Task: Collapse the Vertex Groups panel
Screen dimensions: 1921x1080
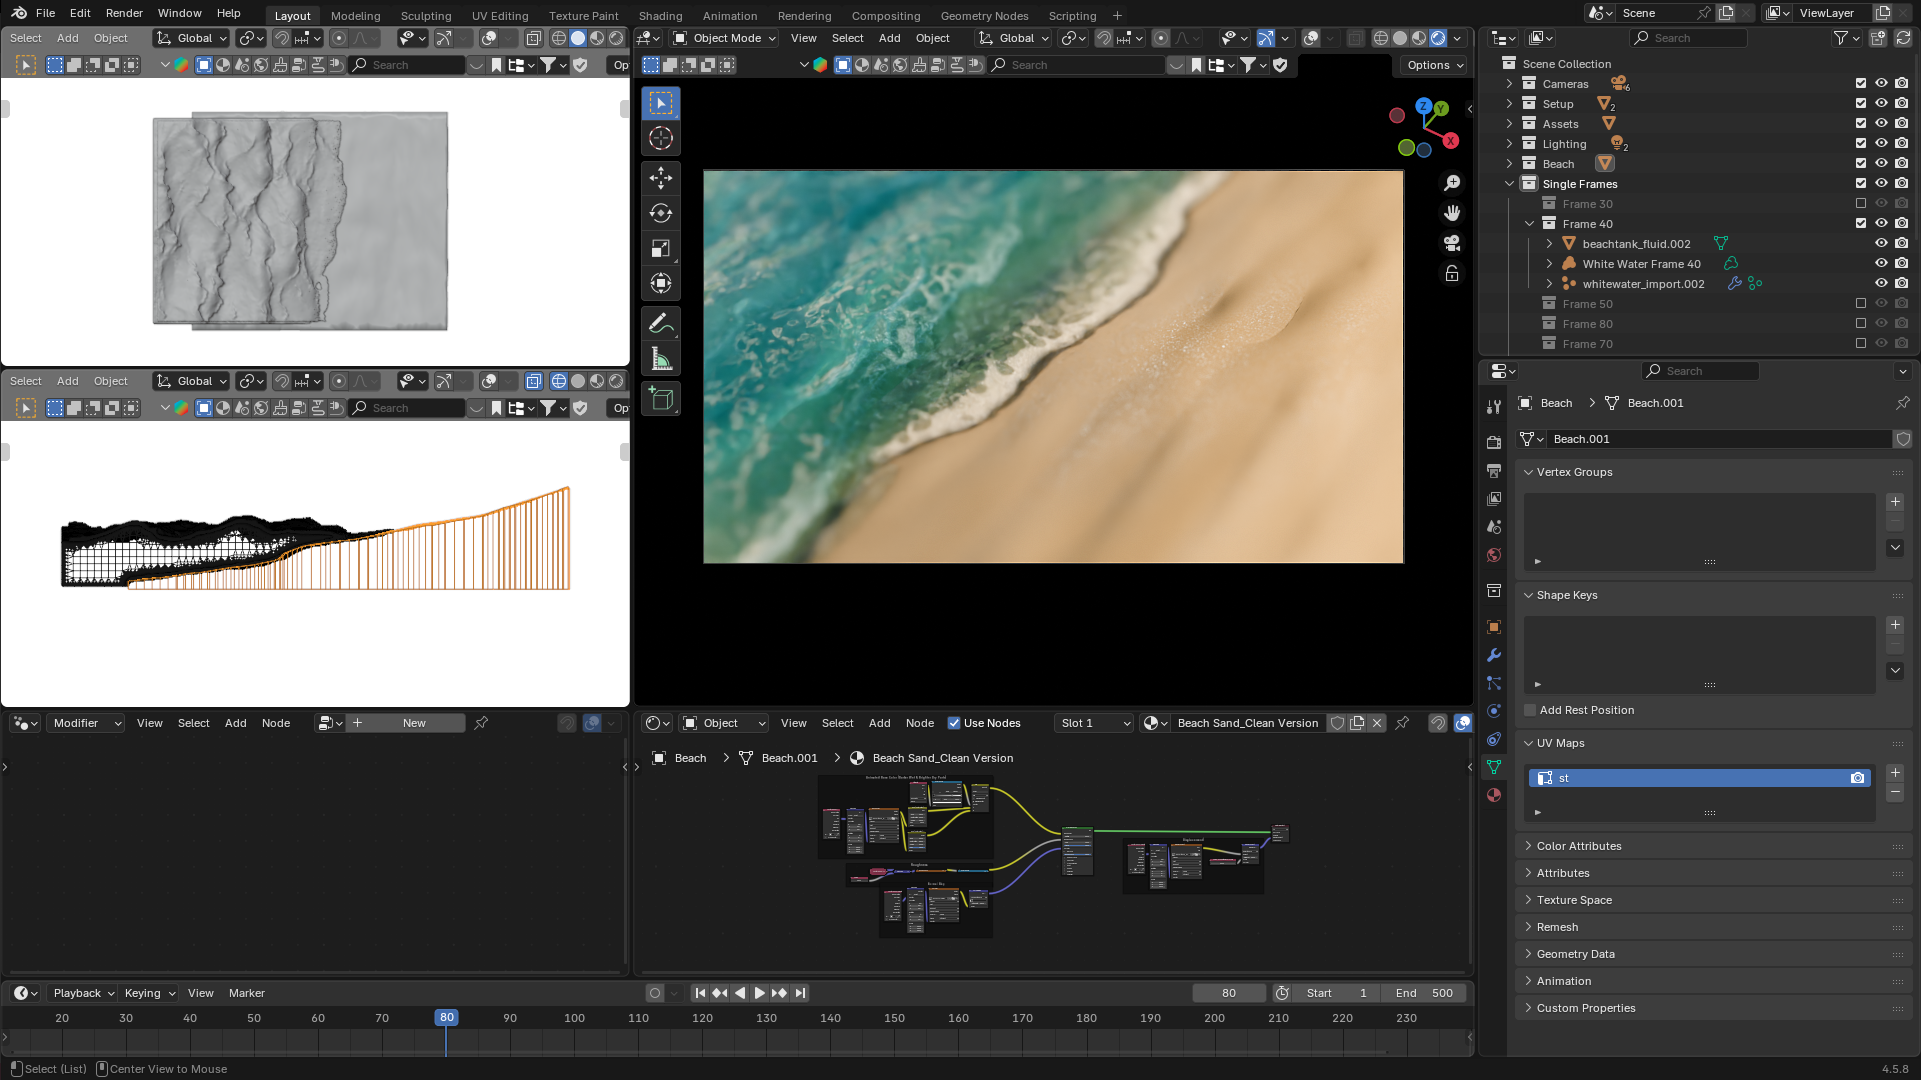Action: pos(1528,472)
